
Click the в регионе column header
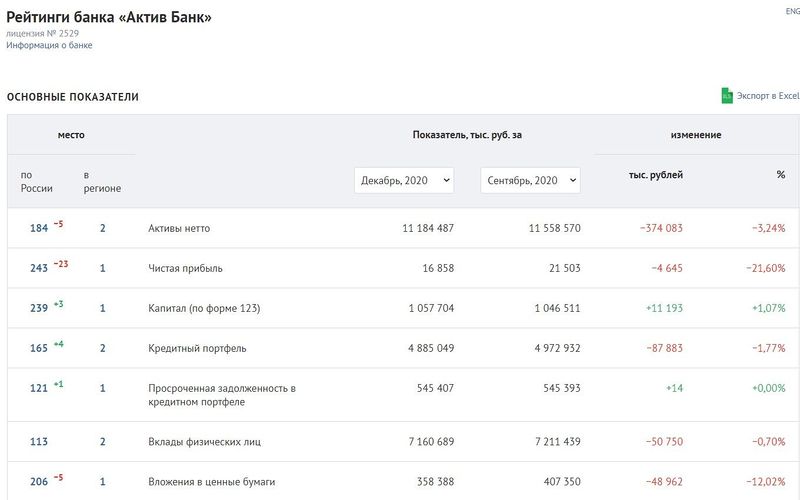click(102, 181)
